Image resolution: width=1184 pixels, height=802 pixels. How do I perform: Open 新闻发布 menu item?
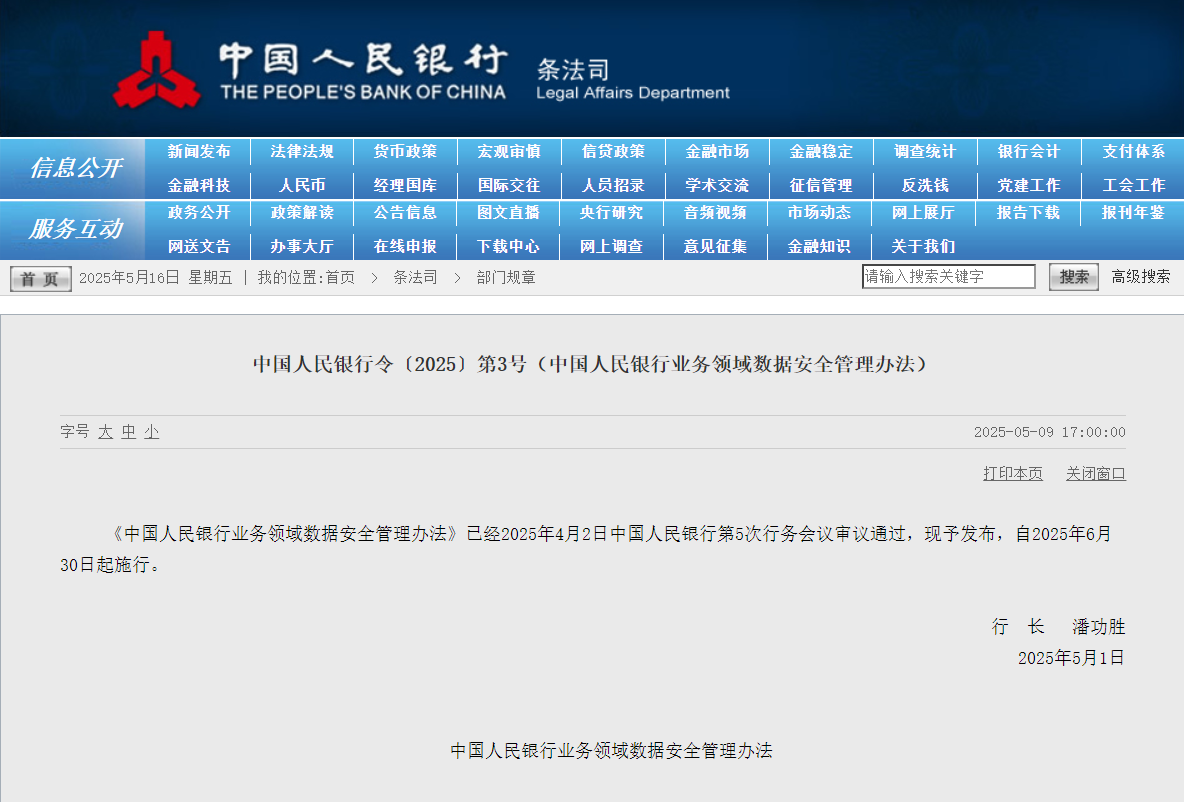199,152
